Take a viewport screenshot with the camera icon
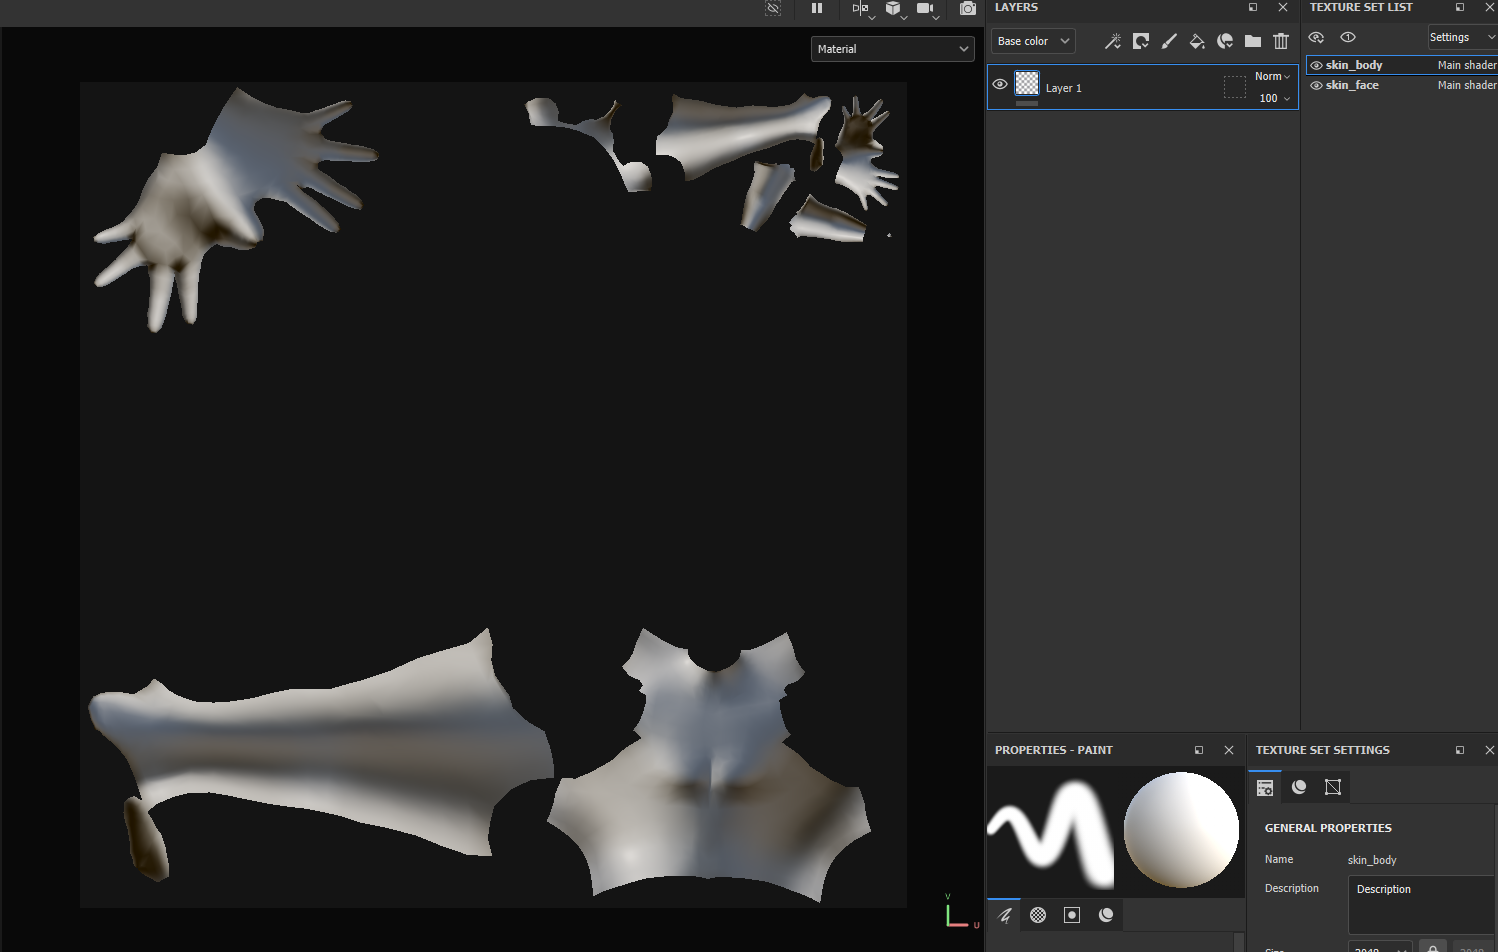1498x952 pixels. 967,8
